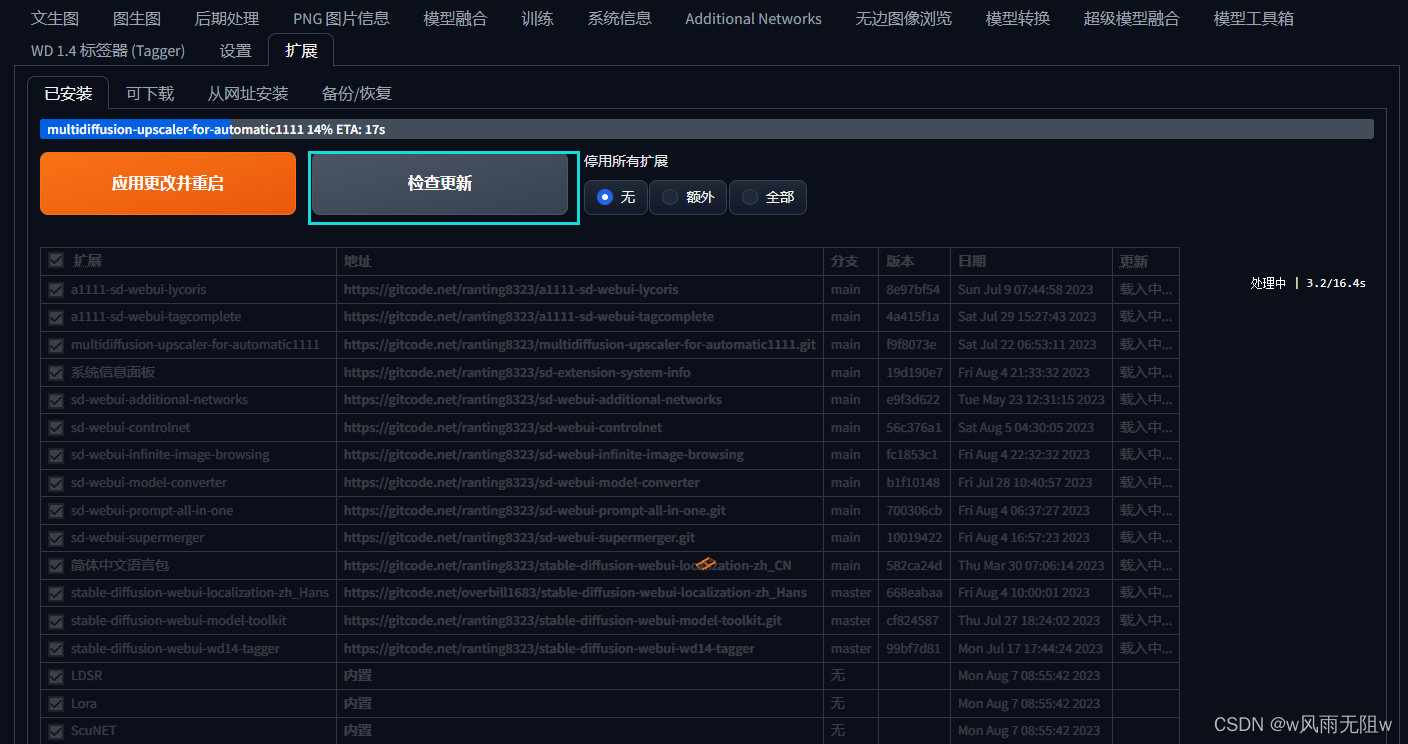Screen dimensions: 1408x744
Task: Toggle the sd-webui-model-converter checkbox
Action: [x=56, y=482]
